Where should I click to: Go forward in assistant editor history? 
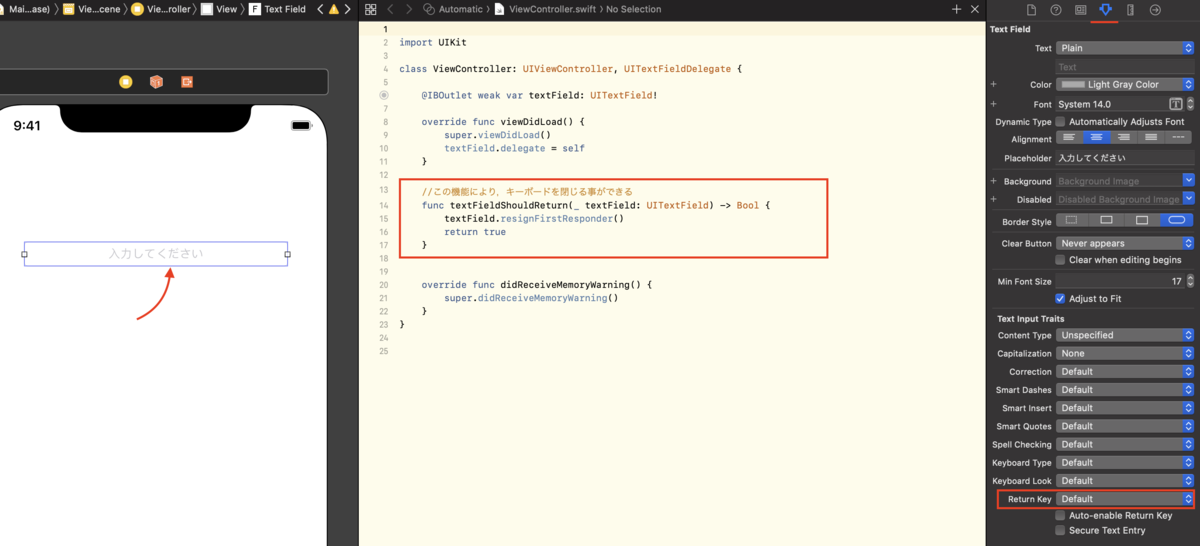[409, 9]
